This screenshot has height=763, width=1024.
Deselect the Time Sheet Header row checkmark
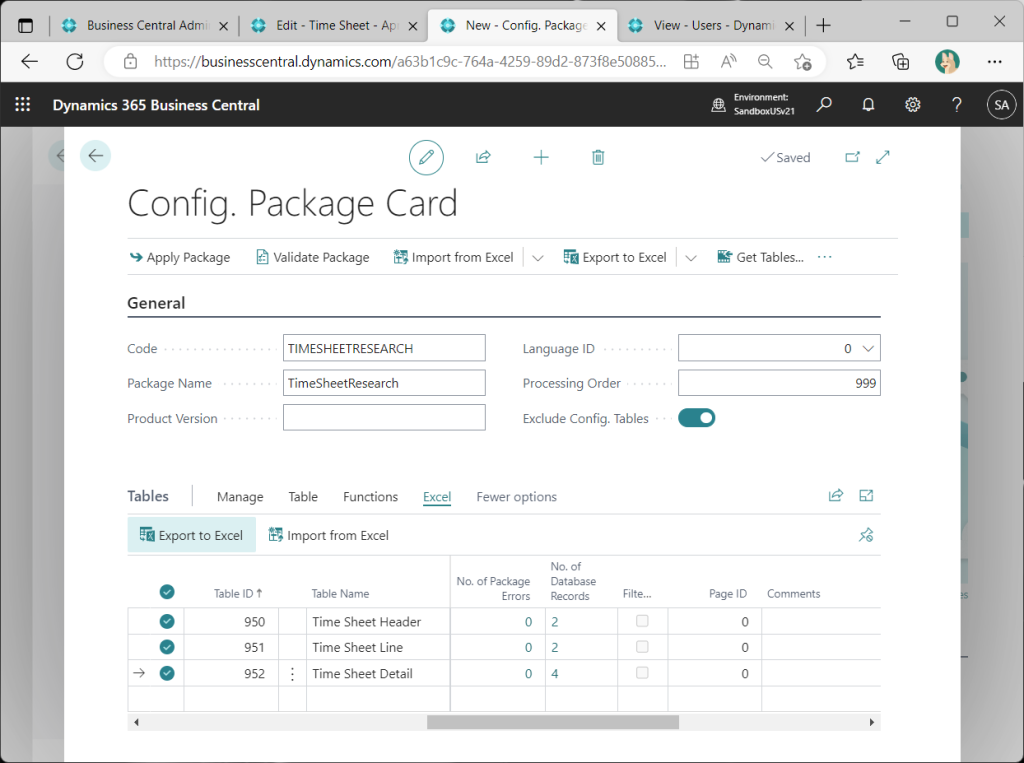167,621
